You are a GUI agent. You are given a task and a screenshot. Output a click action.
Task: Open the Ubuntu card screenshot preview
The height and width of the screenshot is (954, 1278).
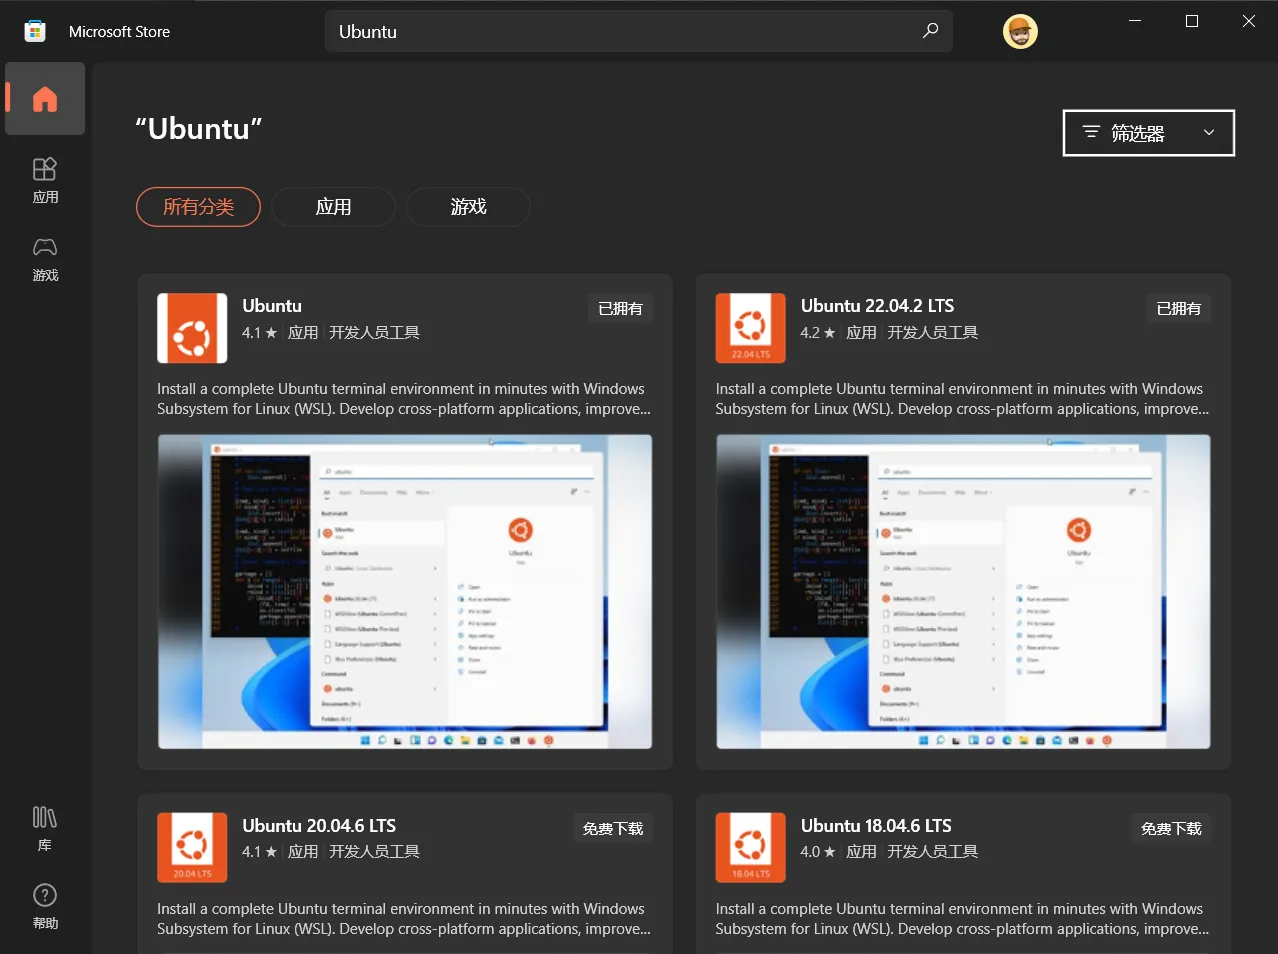(x=405, y=592)
